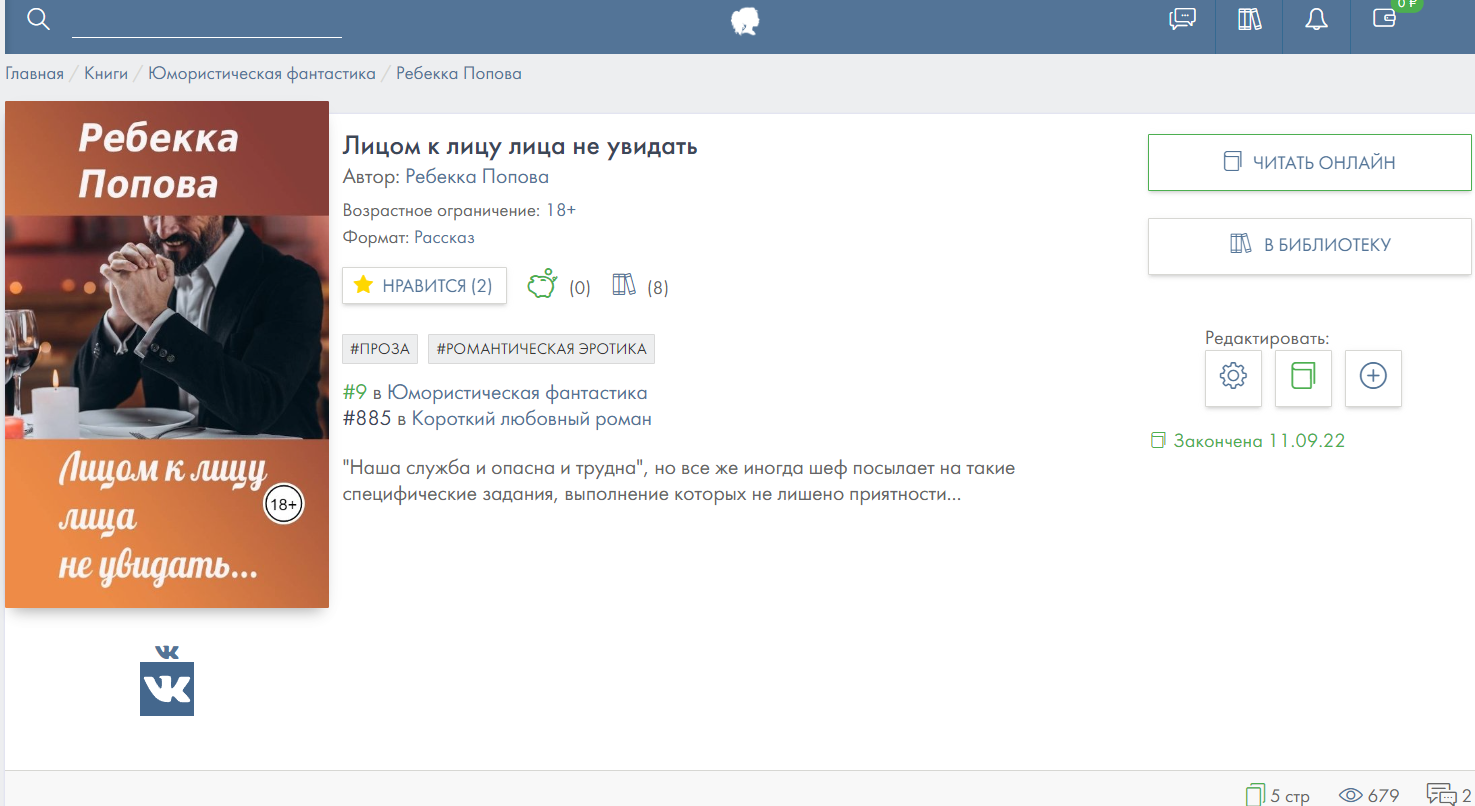Go to Главная breadcrumb
The height and width of the screenshot is (806, 1475).
tap(34, 74)
